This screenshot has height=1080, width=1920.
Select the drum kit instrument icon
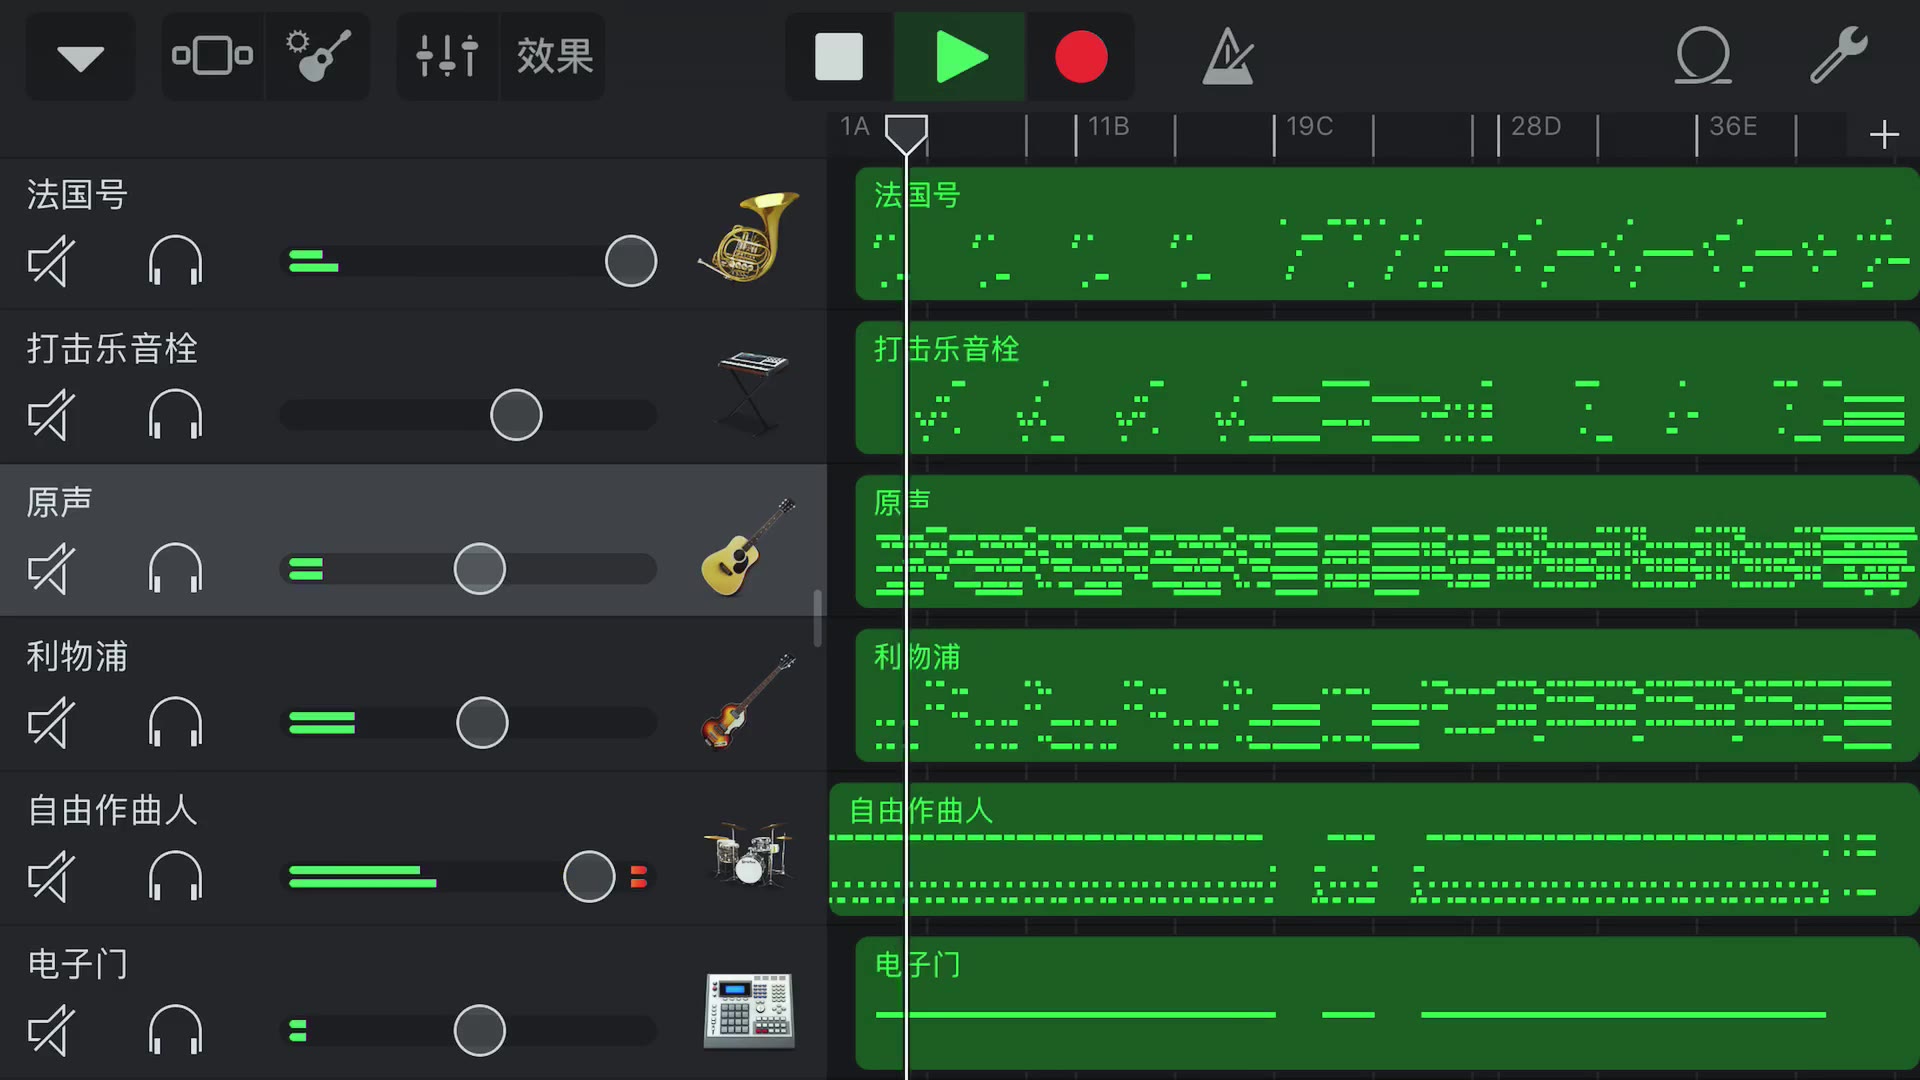(749, 854)
